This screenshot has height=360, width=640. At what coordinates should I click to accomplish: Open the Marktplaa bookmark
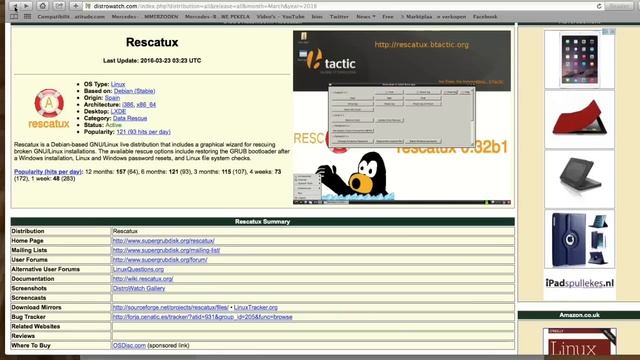click(x=416, y=17)
